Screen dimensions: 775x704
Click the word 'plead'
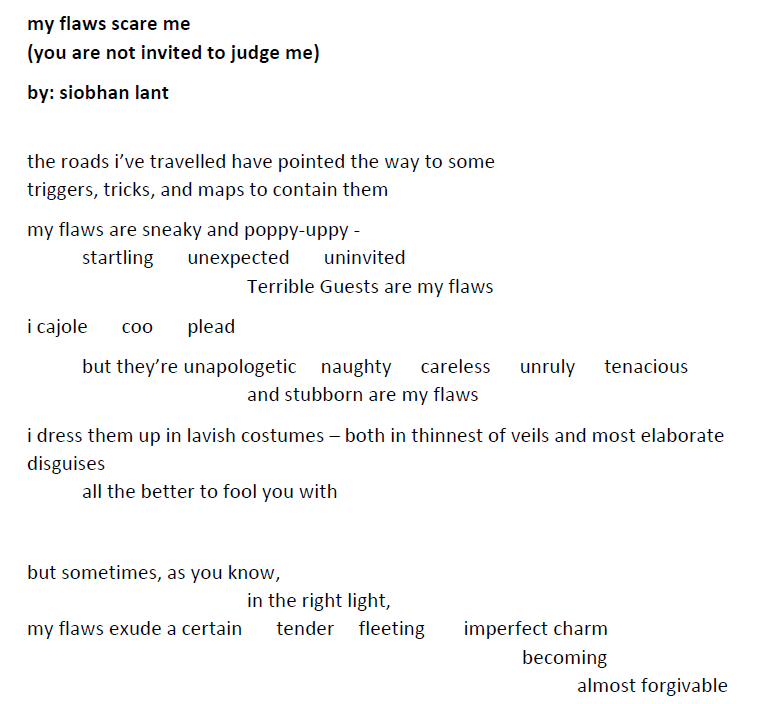pyautogui.click(x=211, y=327)
